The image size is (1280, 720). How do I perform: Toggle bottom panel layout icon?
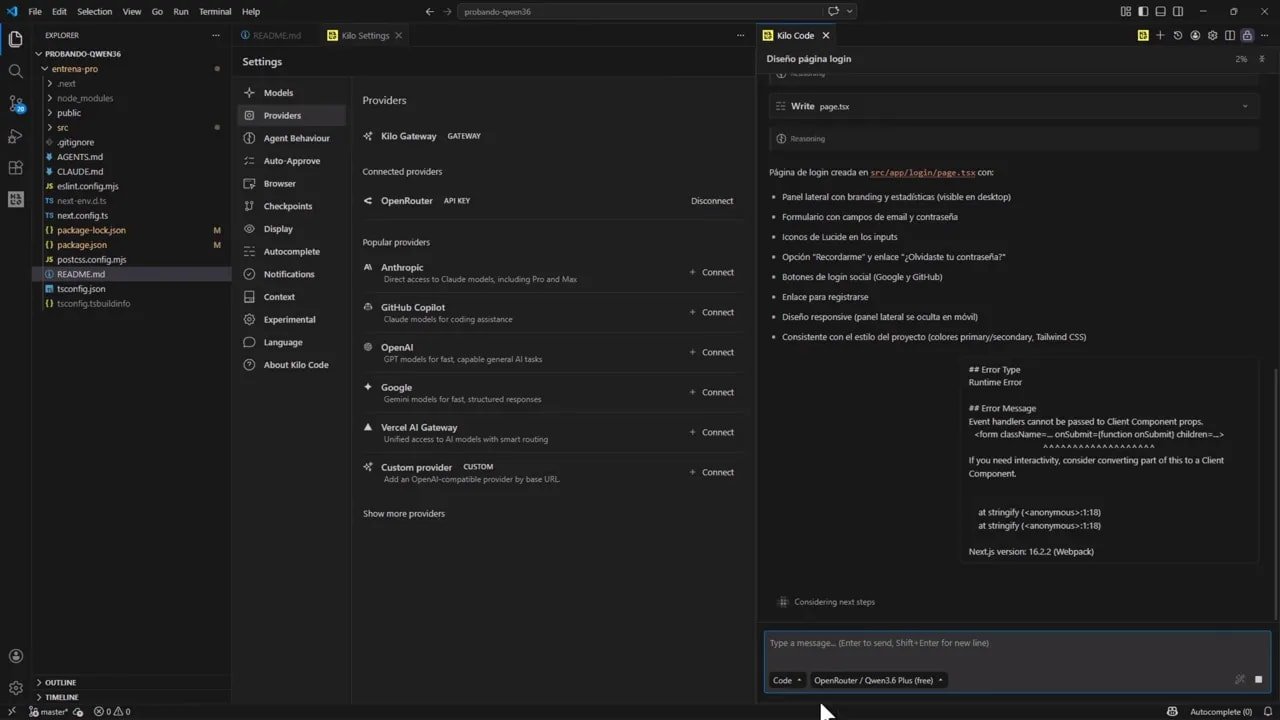[1160, 11]
